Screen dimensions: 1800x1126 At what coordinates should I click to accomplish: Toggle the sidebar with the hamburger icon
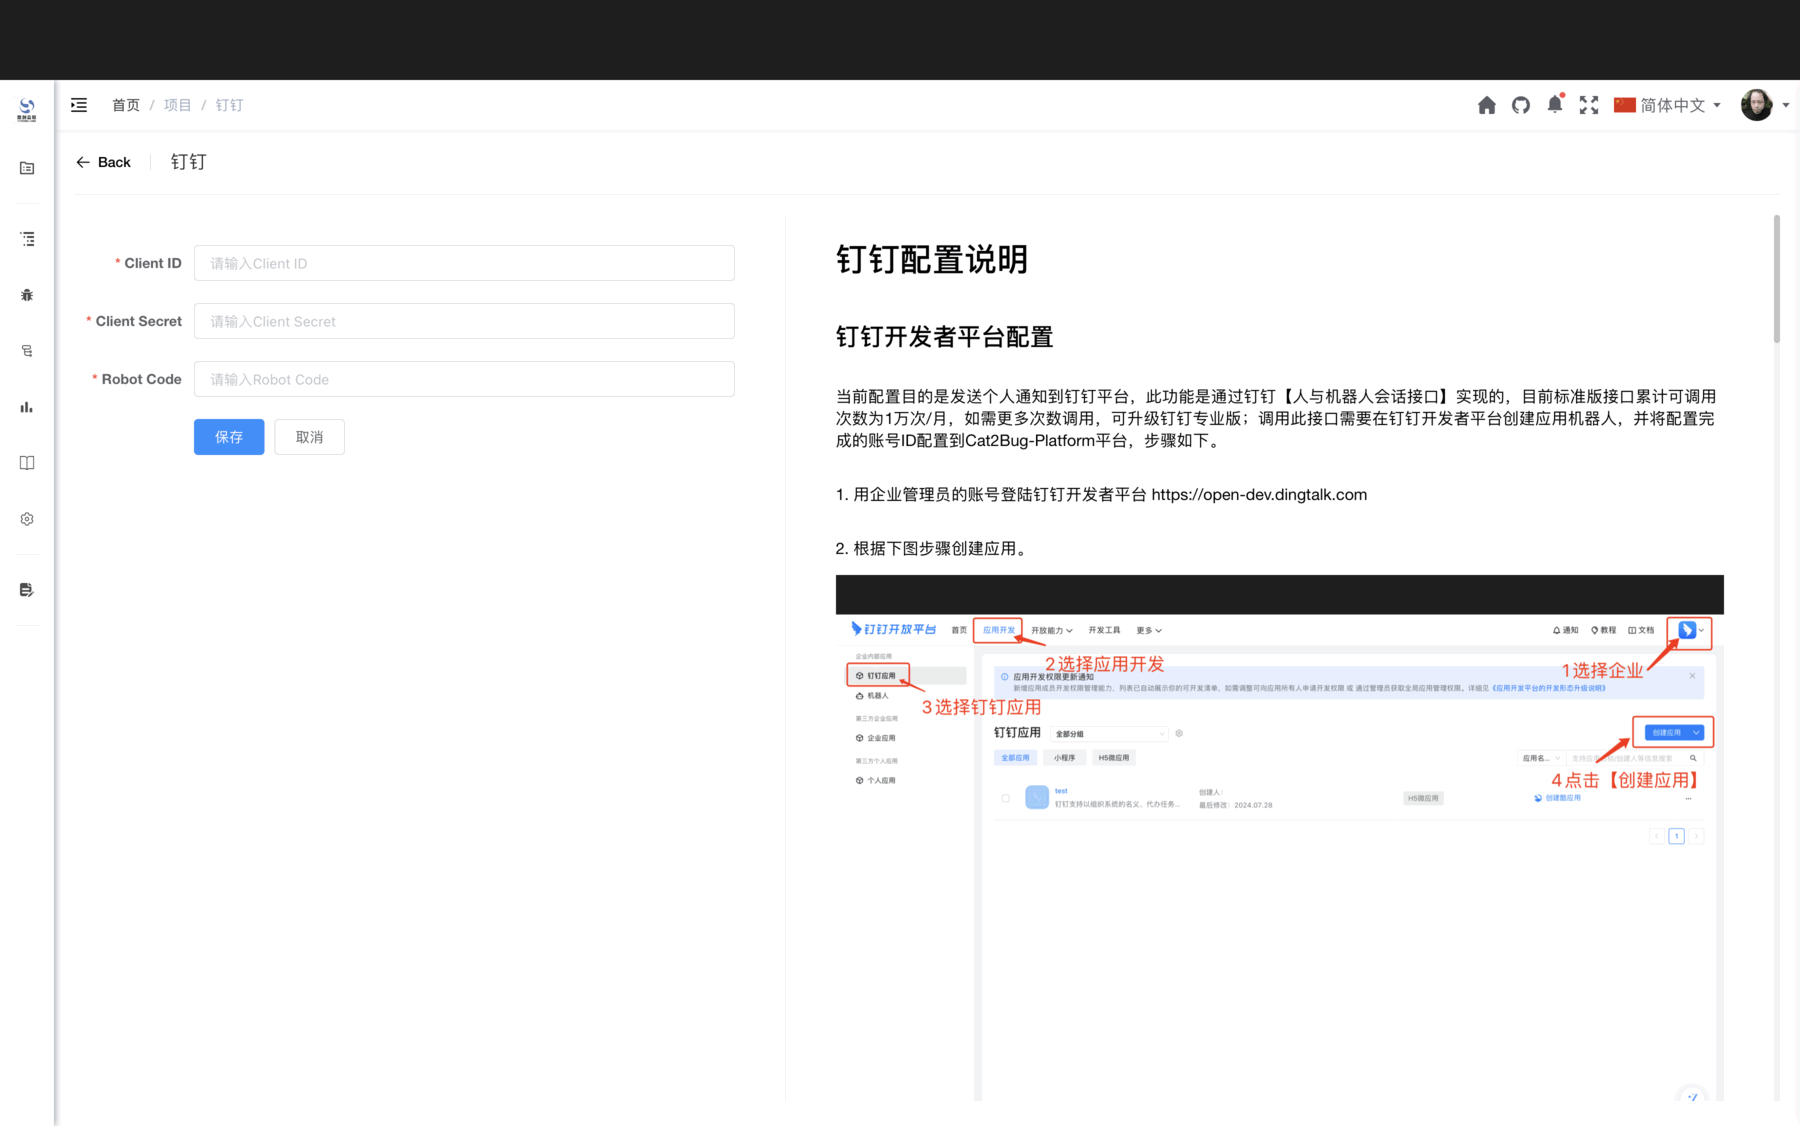click(x=79, y=105)
